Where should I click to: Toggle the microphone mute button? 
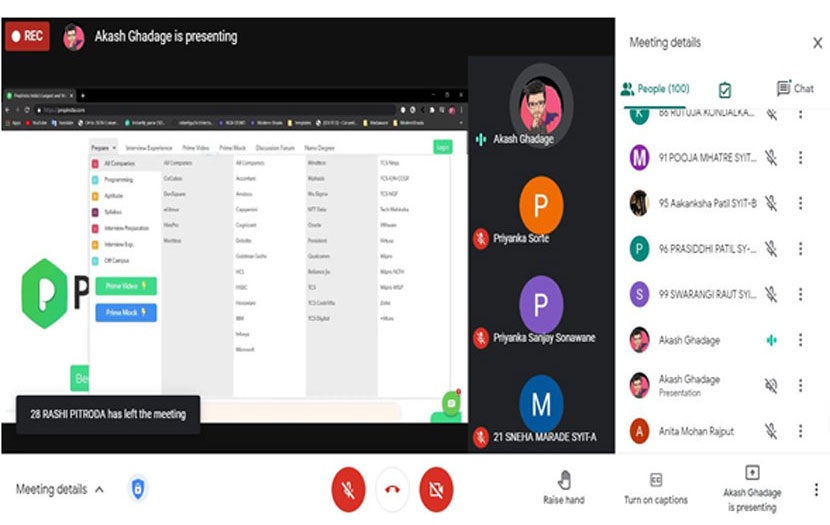[348, 489]
